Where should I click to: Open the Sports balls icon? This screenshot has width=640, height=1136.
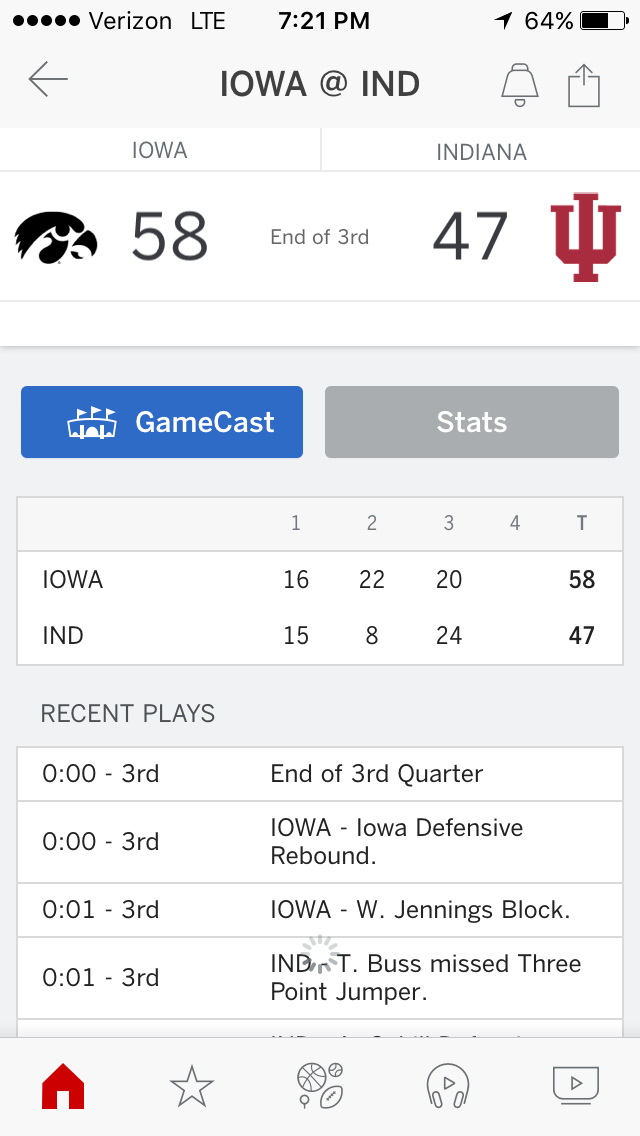(320, 1085)
